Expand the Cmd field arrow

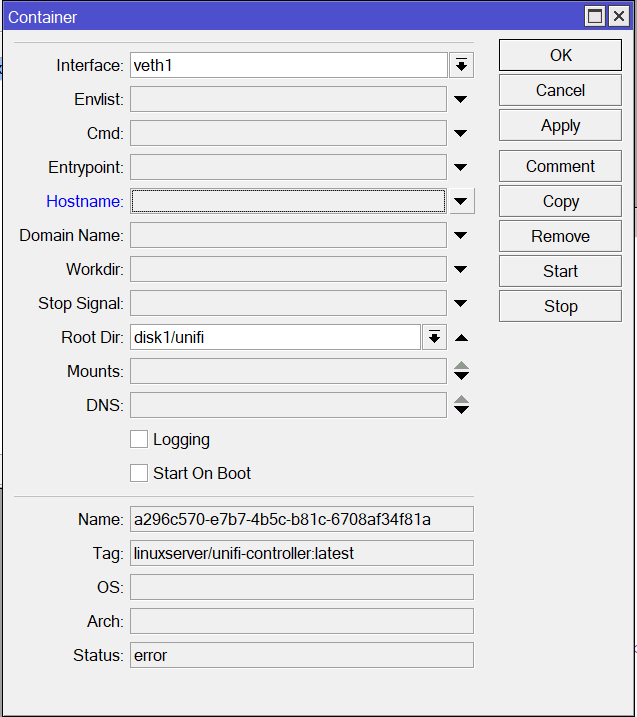coord(461,134)
